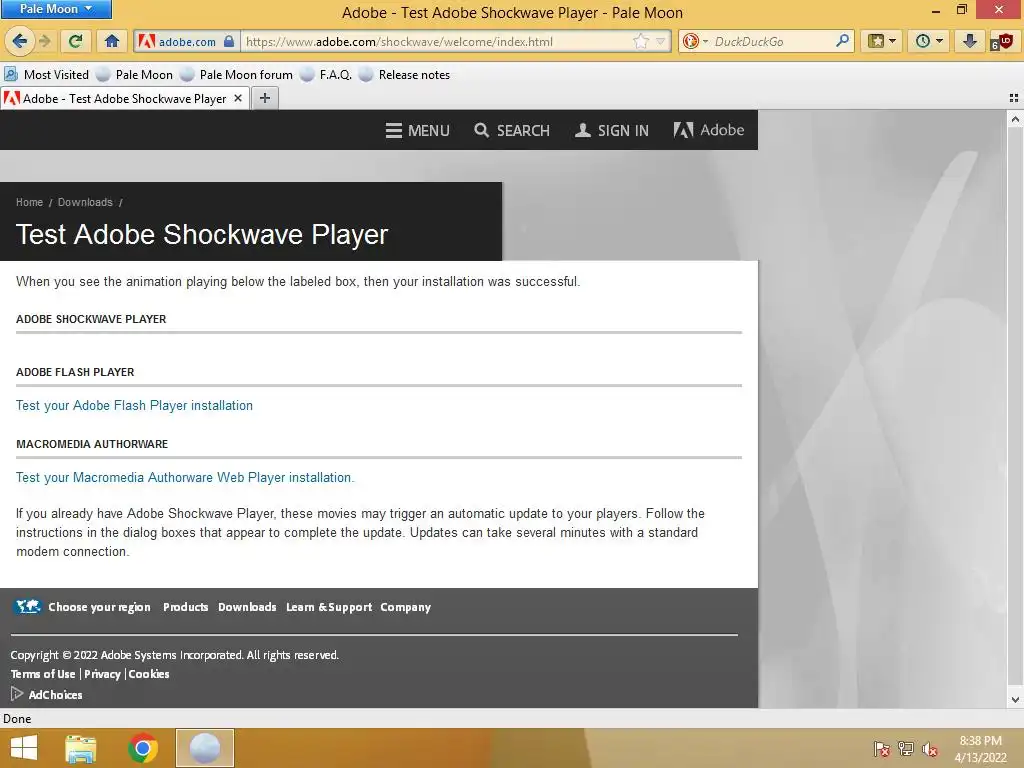
Task: Click the scrollbar up arrow
Action: click(x=1015, y=119)
